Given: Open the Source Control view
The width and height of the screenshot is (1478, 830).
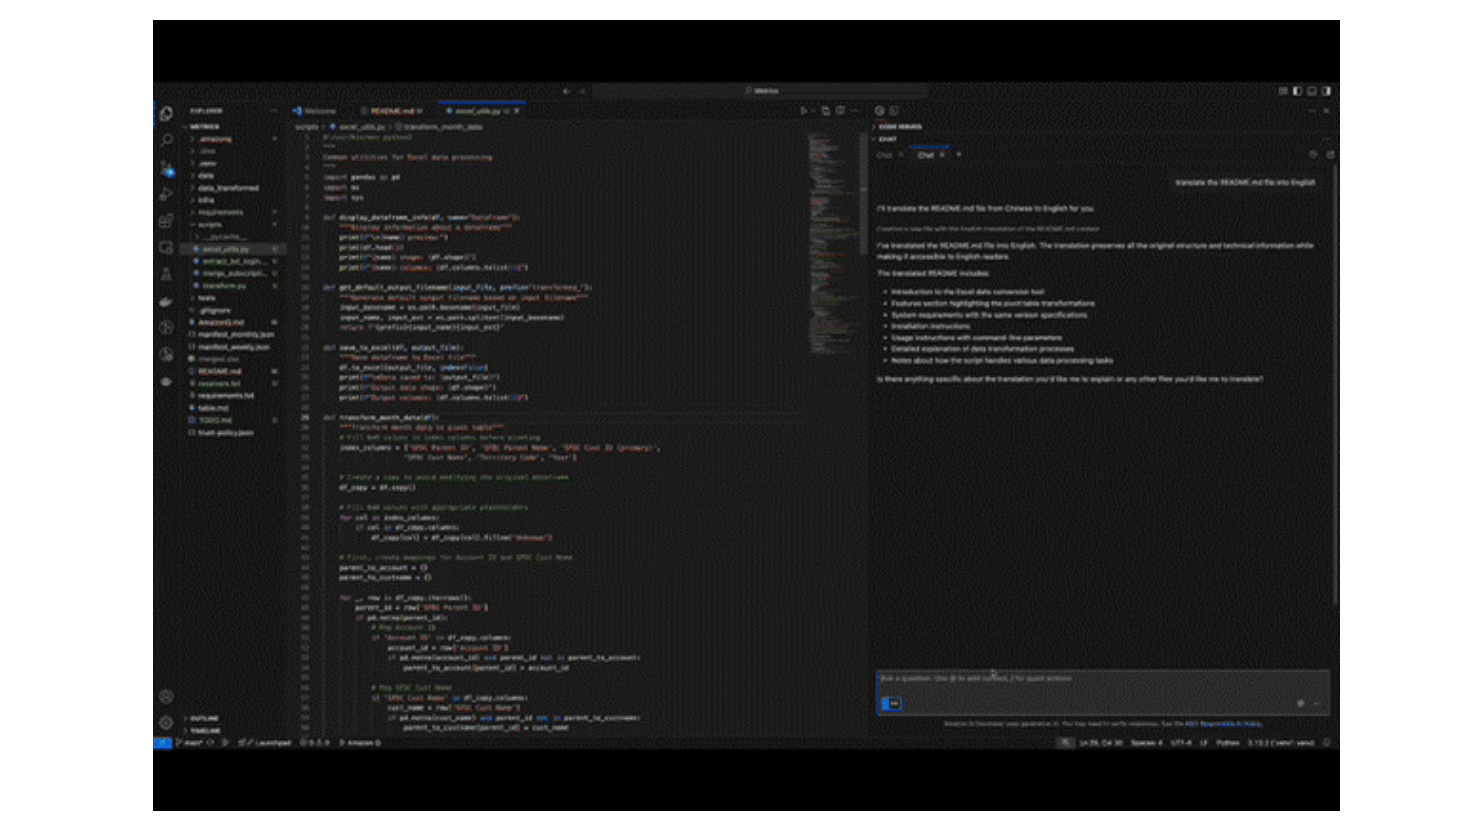Looking at the screenshot, I should pos(166,168).
